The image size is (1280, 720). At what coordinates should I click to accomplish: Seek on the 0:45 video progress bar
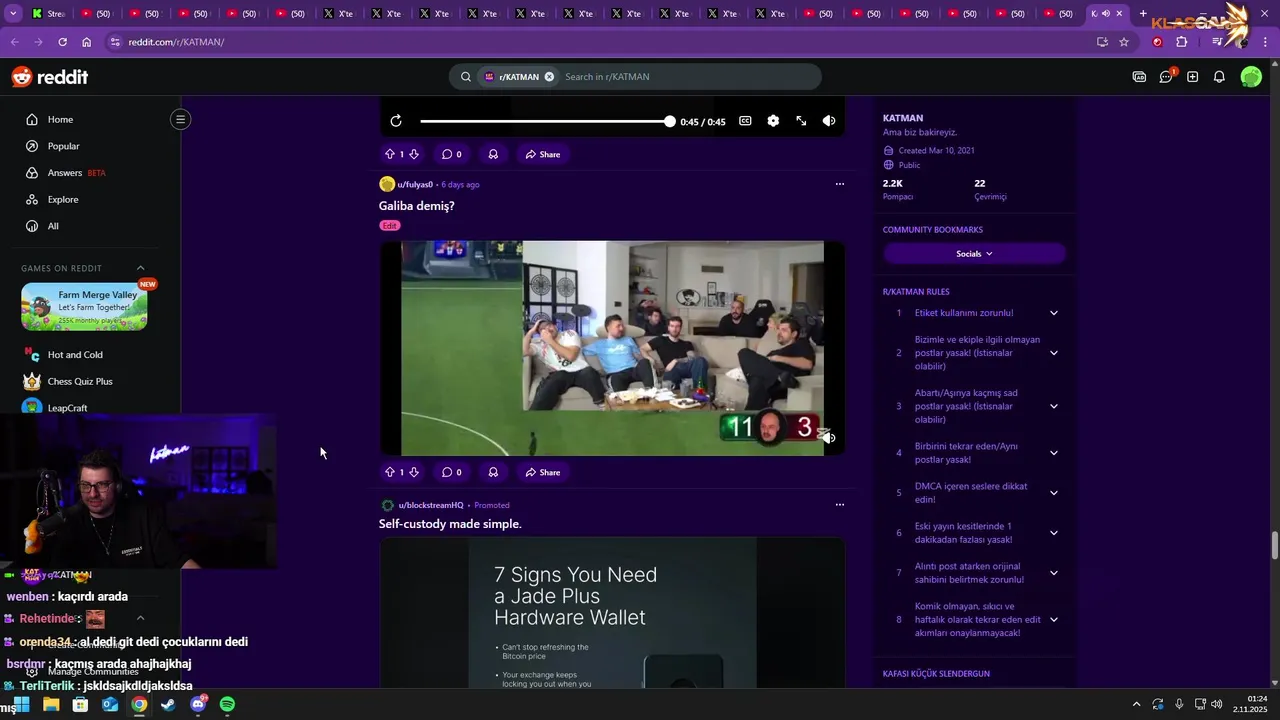click(547, 121)
